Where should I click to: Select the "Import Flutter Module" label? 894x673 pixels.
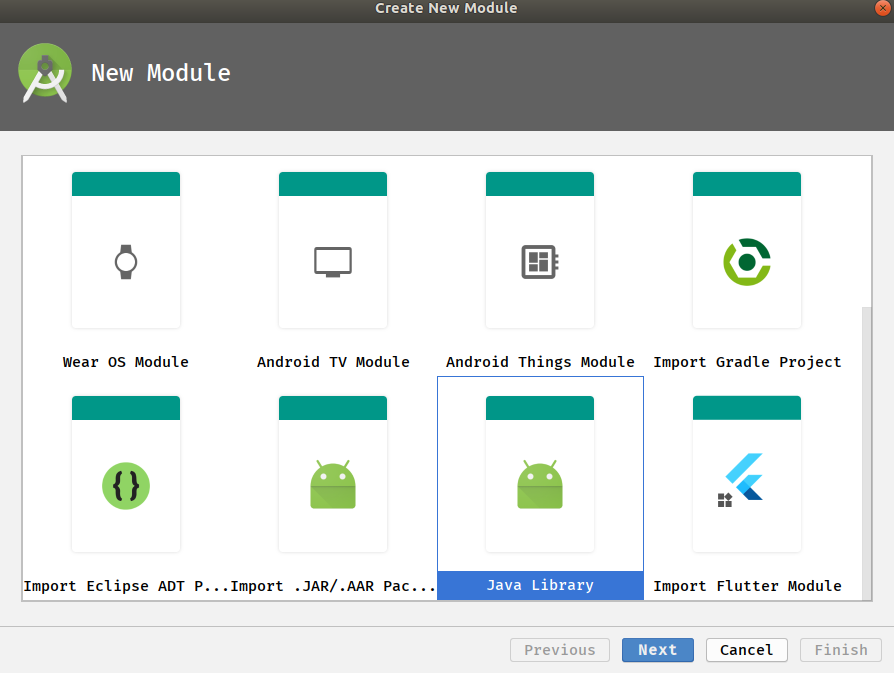(747, 586)
